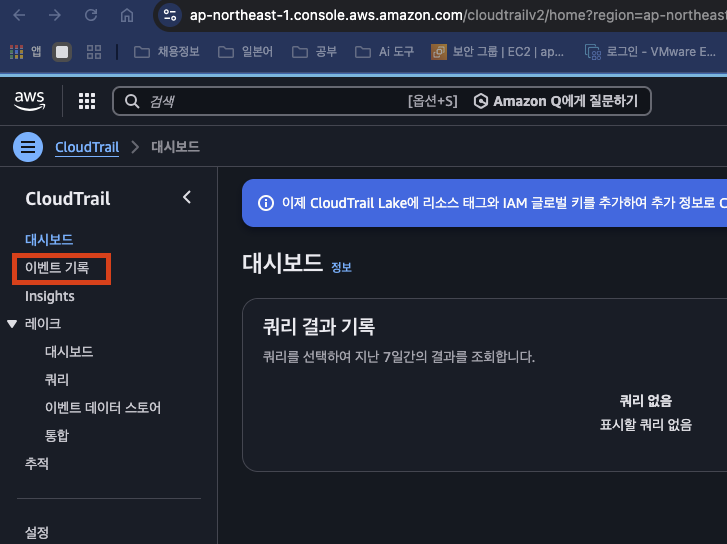Click the 표시할 쿼리 없음 message
The height and width of the screenshot is (544, 727).
pos(646,424)
